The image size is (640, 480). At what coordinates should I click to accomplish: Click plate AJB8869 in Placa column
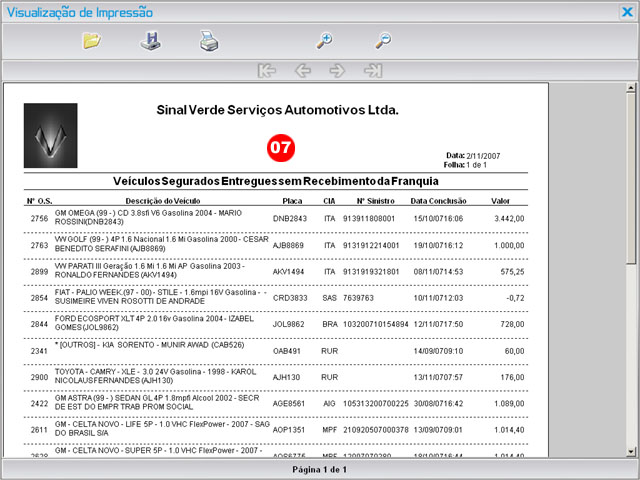coord(288,245)
